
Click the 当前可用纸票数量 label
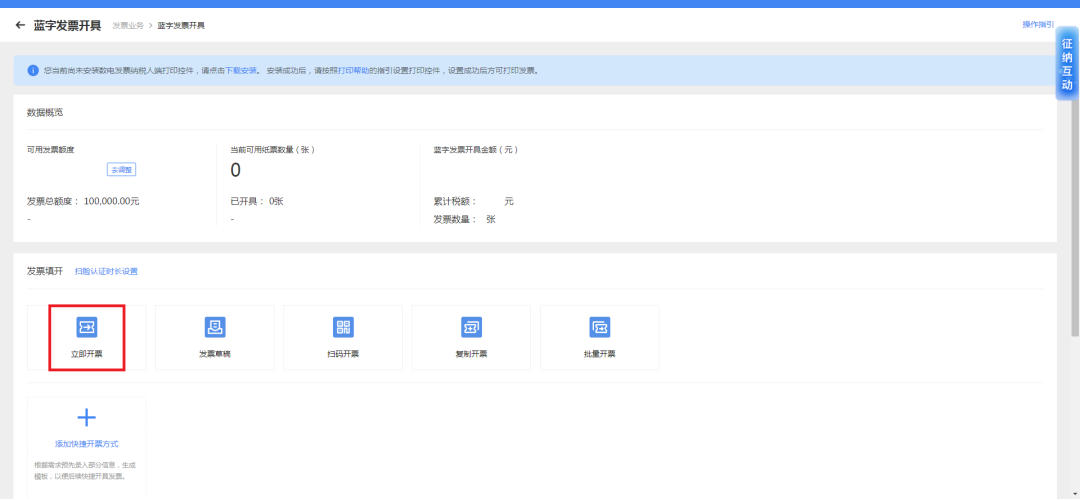pyautogui.click(x=273, y=149)
